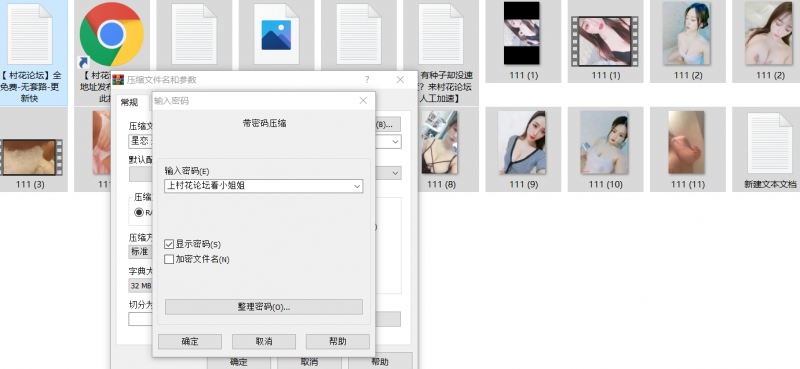Click '帮助' in the '压缩文件名和参数' window

click(x=380, y=362)
